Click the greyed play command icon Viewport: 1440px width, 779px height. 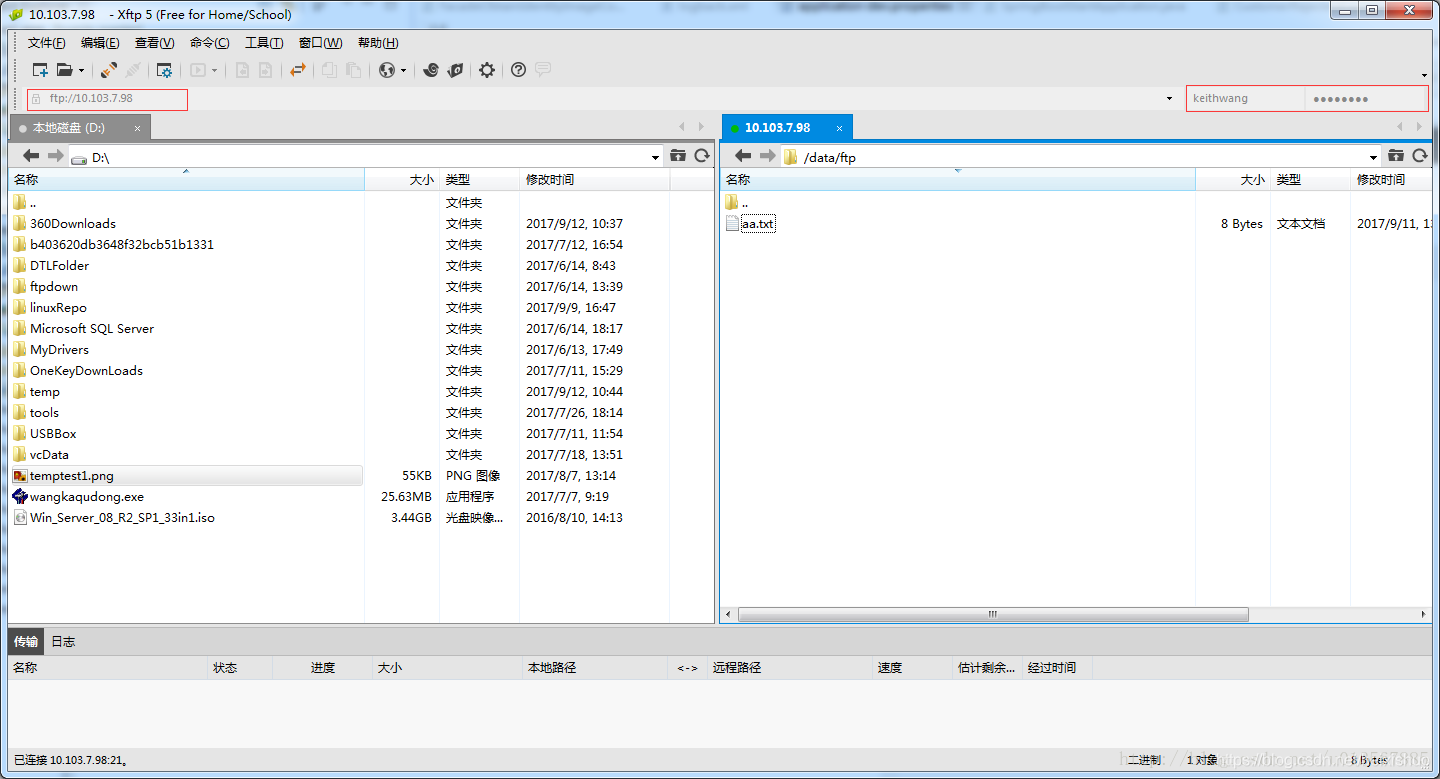pos(198,70)
